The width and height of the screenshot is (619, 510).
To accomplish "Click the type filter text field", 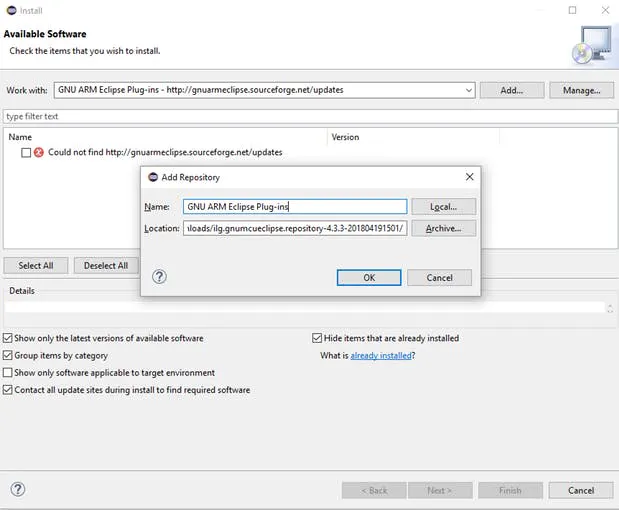I will click(x=310, y=116).
